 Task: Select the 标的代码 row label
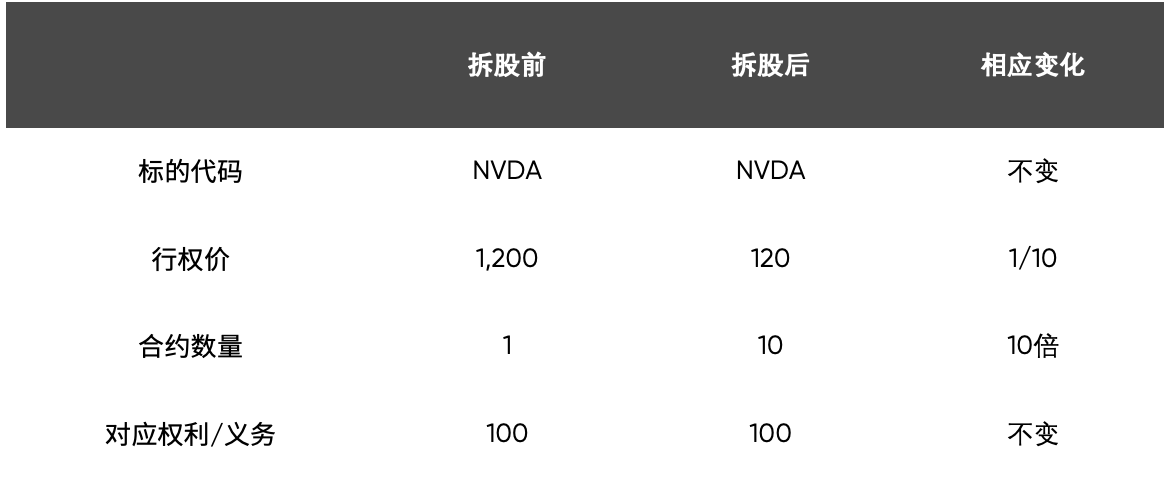(x=190, y=171)
